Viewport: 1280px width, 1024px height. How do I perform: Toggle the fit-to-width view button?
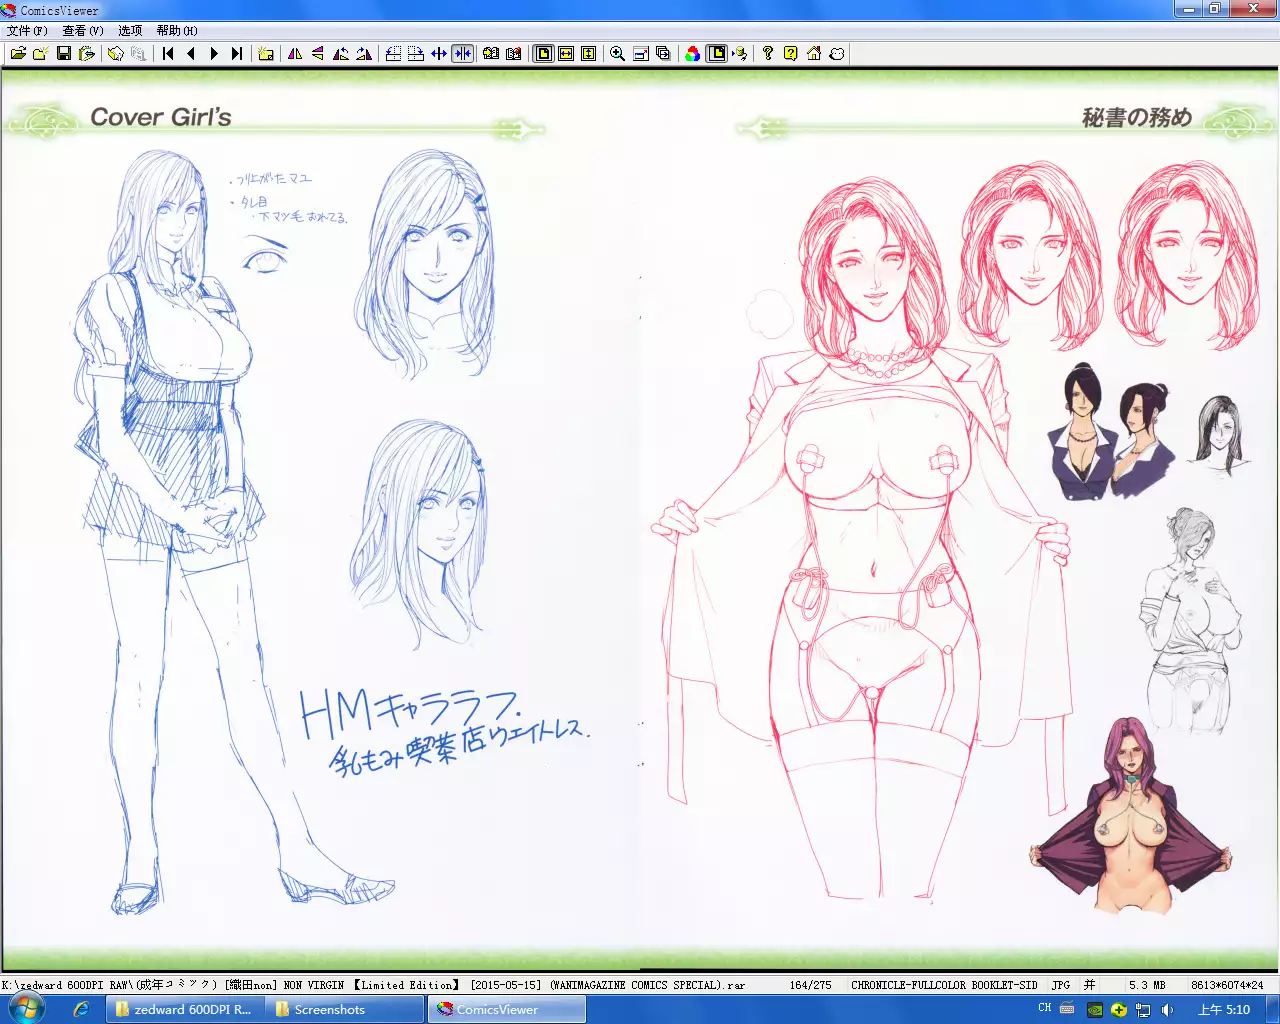(566, 54)
